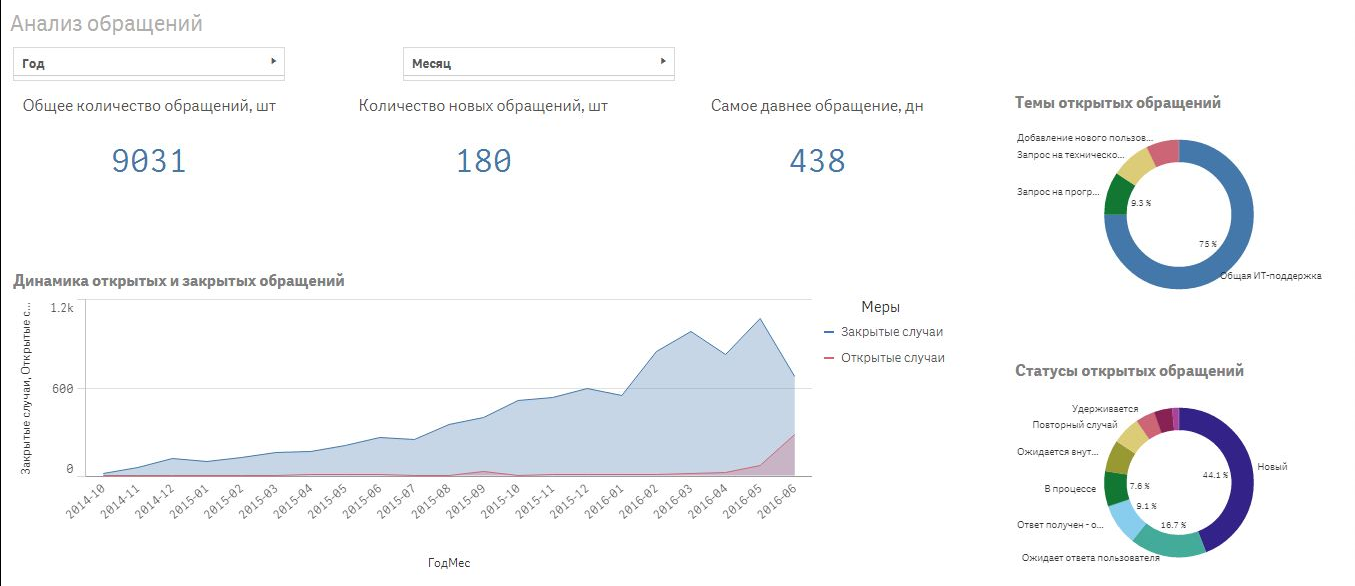This screenshot has width=1355, height=586.
Task: Select the light blue 9.1 % status segment
Action: point(1127,518)
